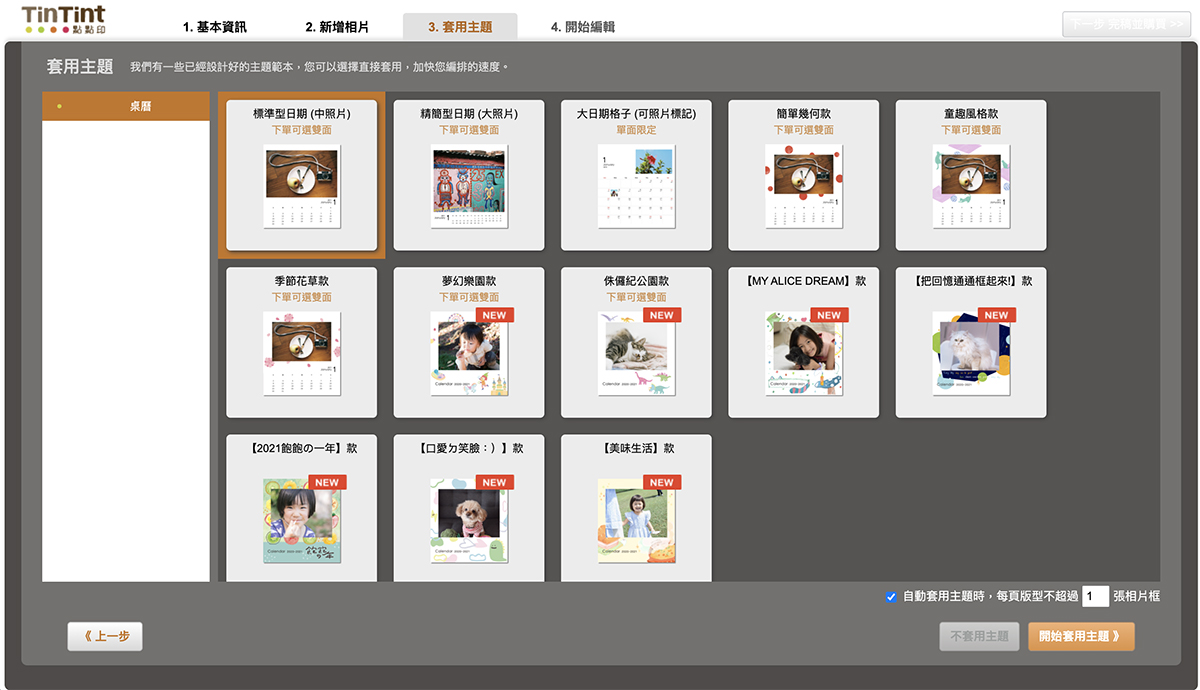Select the 【MY ALICE DREAM】款 theme
Image resolution: width=1200 pixels, height=690 pixels.
[x=804, y=342]
